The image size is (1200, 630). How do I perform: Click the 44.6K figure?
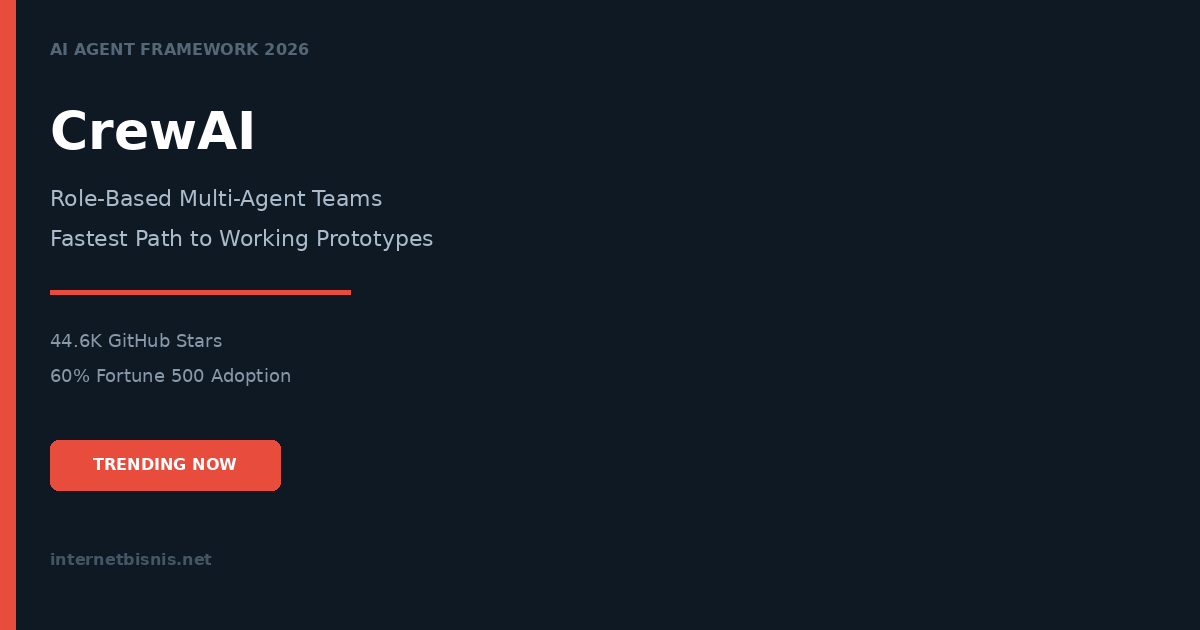[76, 341]
